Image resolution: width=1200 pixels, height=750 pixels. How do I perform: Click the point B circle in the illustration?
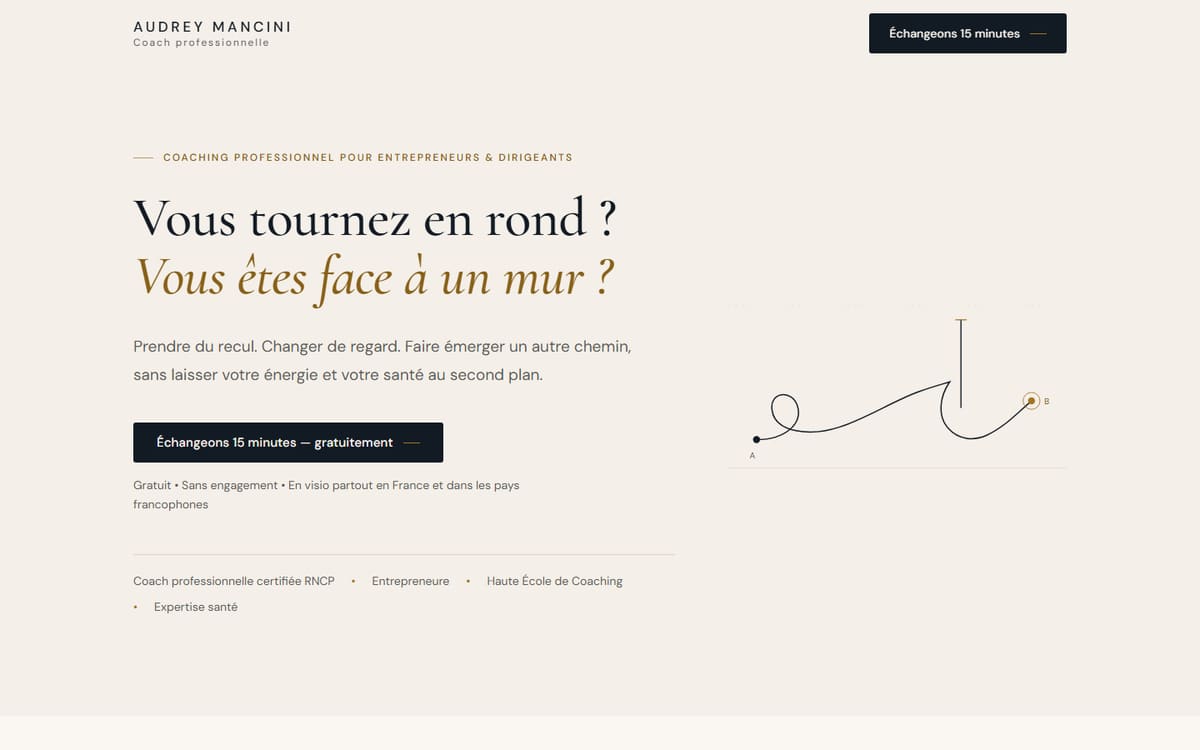click(1031, 401)
